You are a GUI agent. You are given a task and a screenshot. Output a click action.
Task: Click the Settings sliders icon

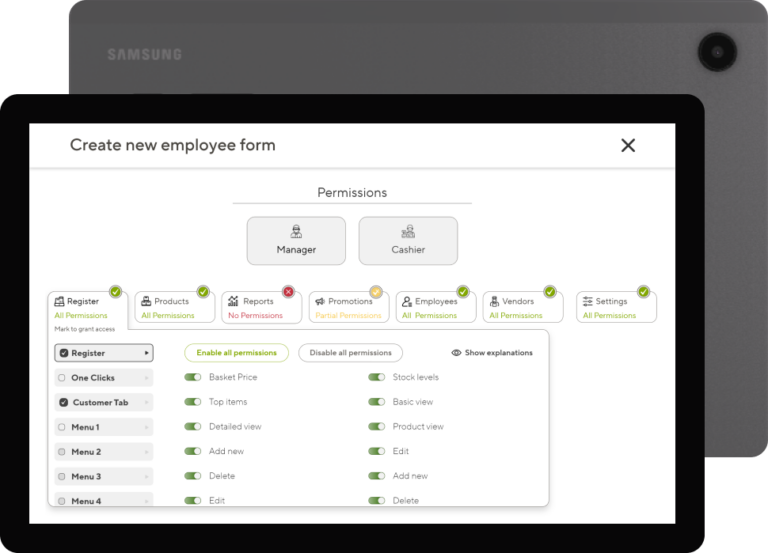pyautogui.click(x=588, y=301)
